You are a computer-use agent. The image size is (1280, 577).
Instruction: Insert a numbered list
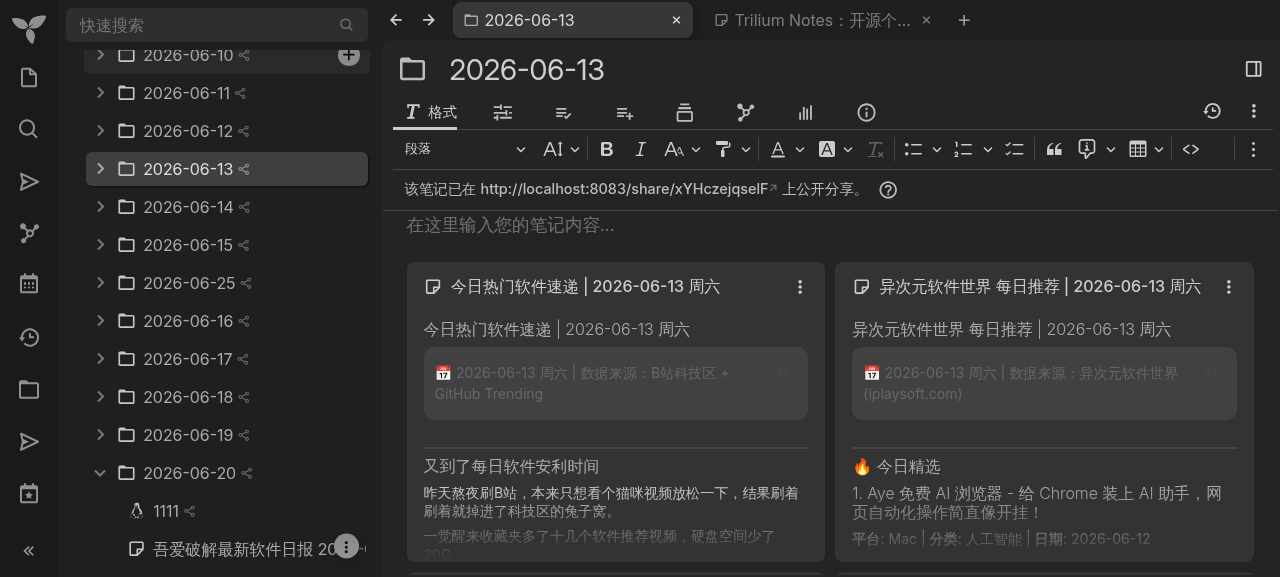coord(963,149)
